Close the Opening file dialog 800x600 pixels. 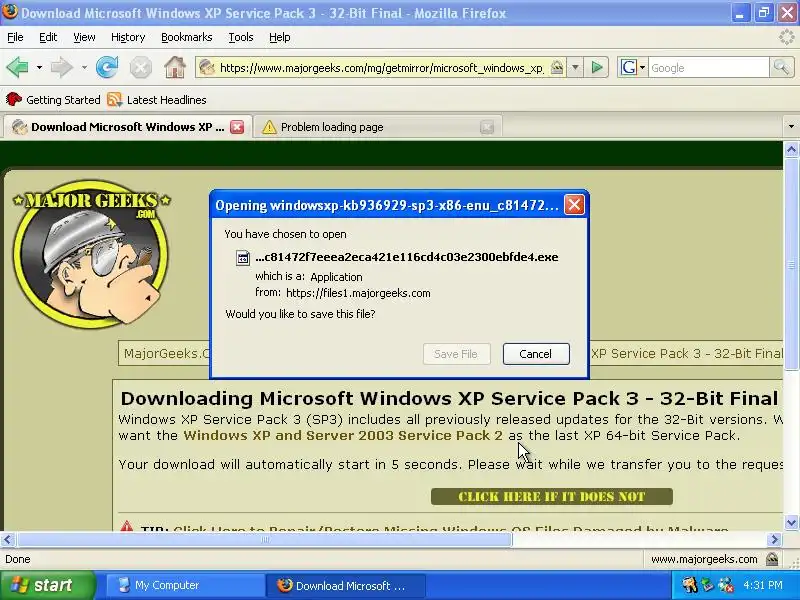[x=574, y=205]
